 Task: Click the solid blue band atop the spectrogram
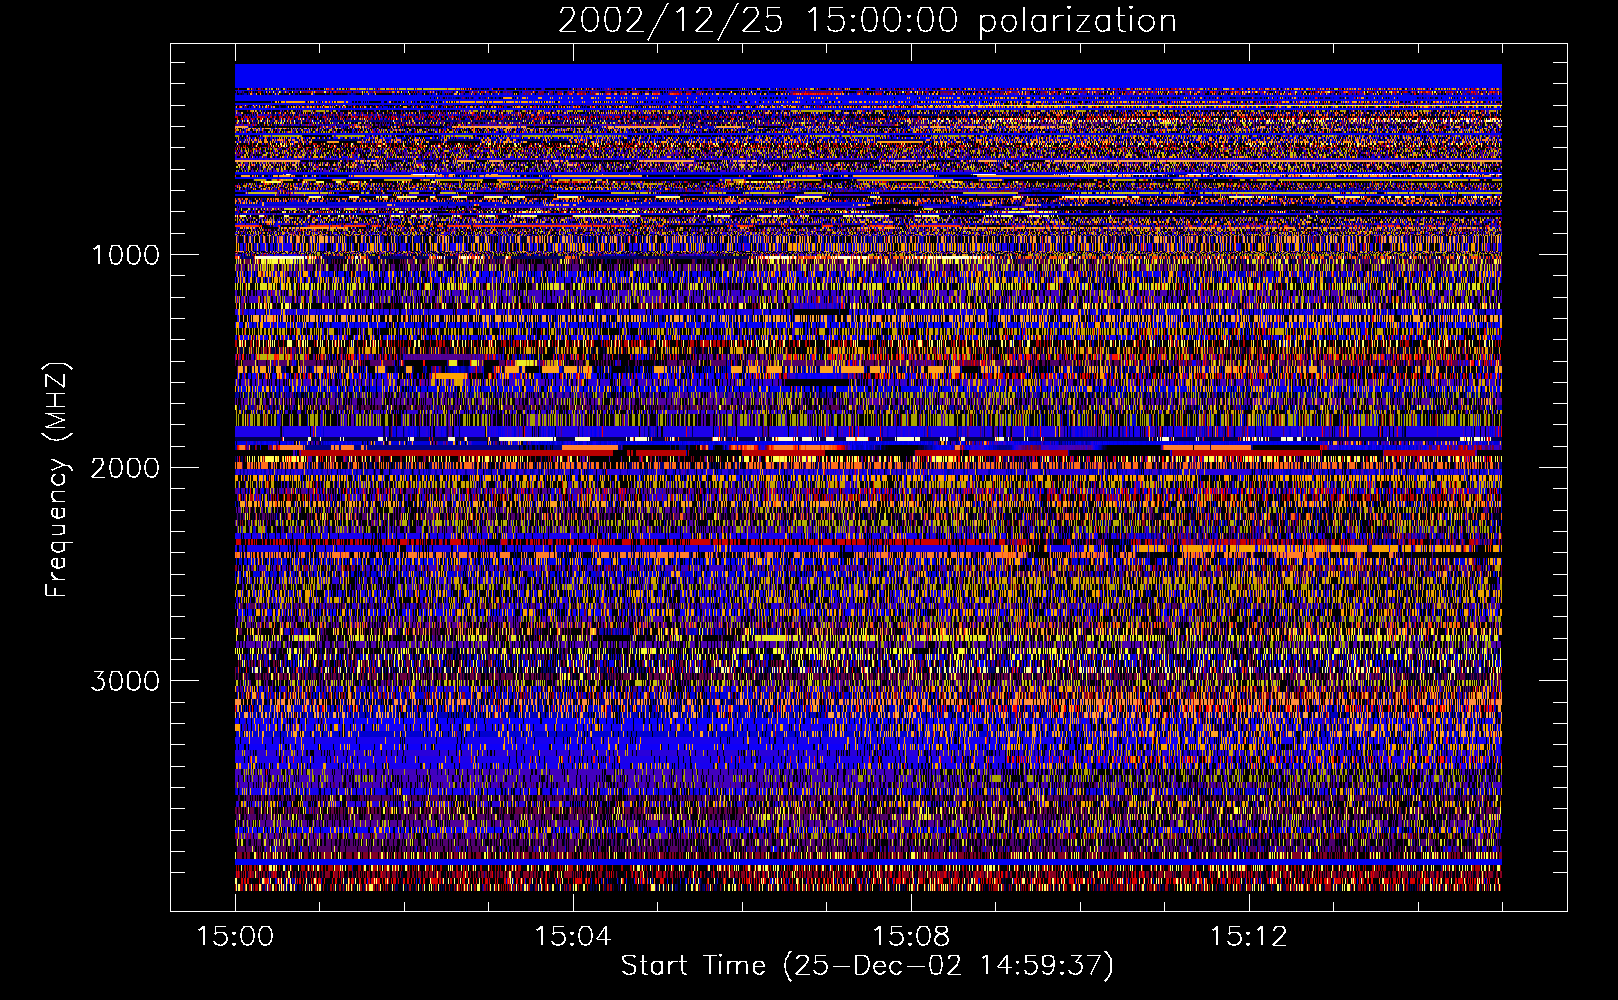pyautogui.click(x=868, y=76)
